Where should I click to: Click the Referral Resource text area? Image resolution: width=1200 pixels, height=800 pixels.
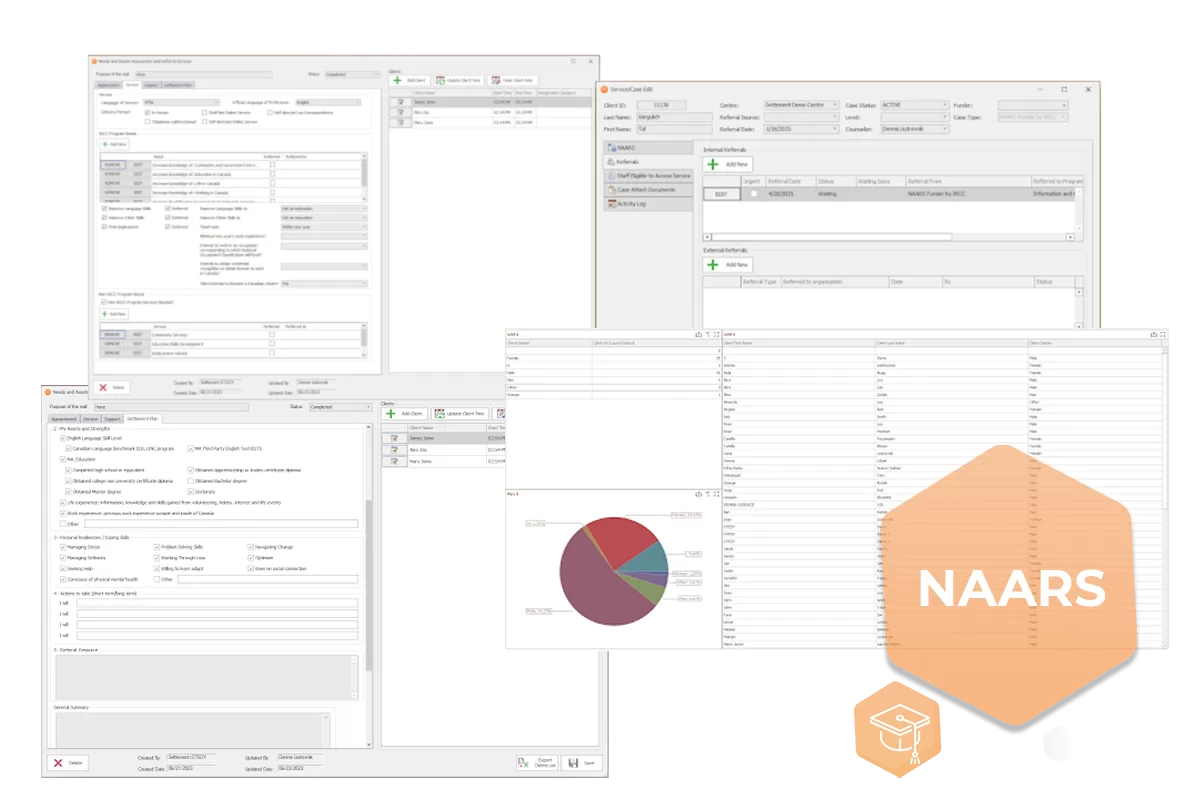206,677
